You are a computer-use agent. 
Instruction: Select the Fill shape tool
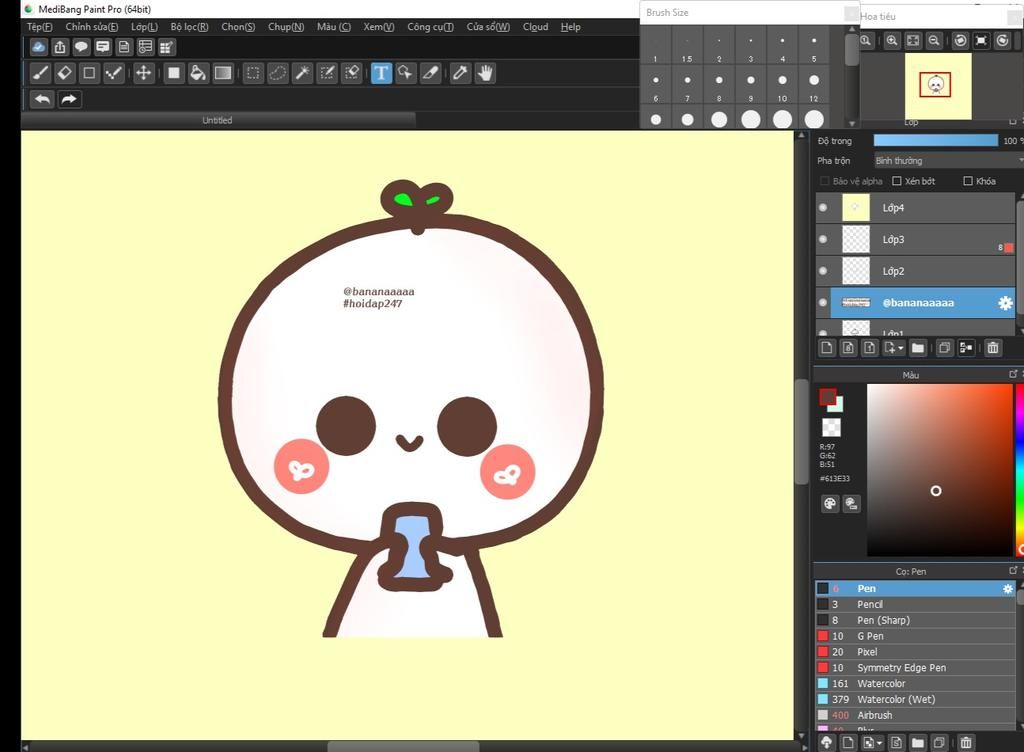174,73
